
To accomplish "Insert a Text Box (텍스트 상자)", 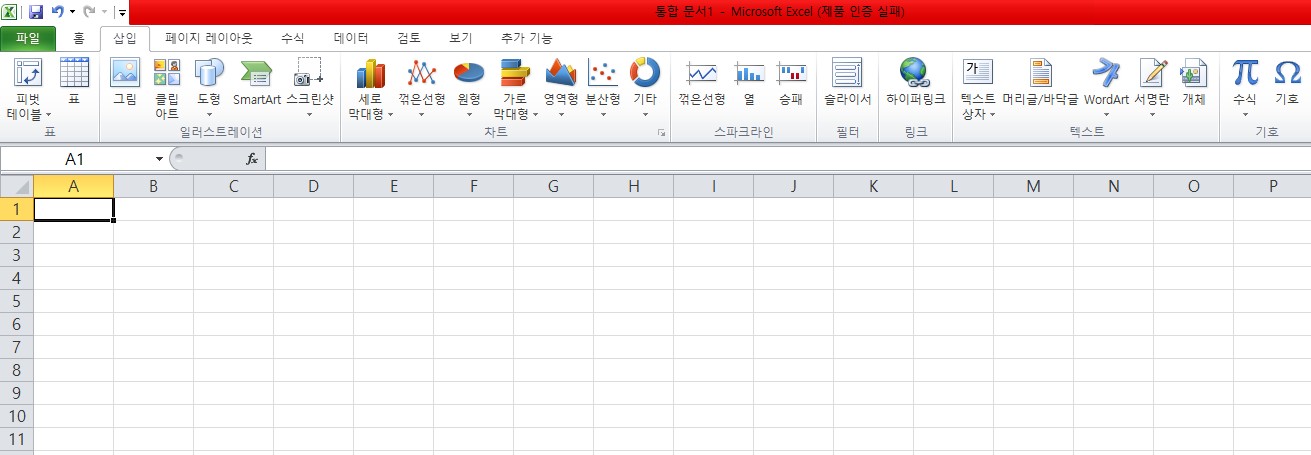I will click(978, 89).
